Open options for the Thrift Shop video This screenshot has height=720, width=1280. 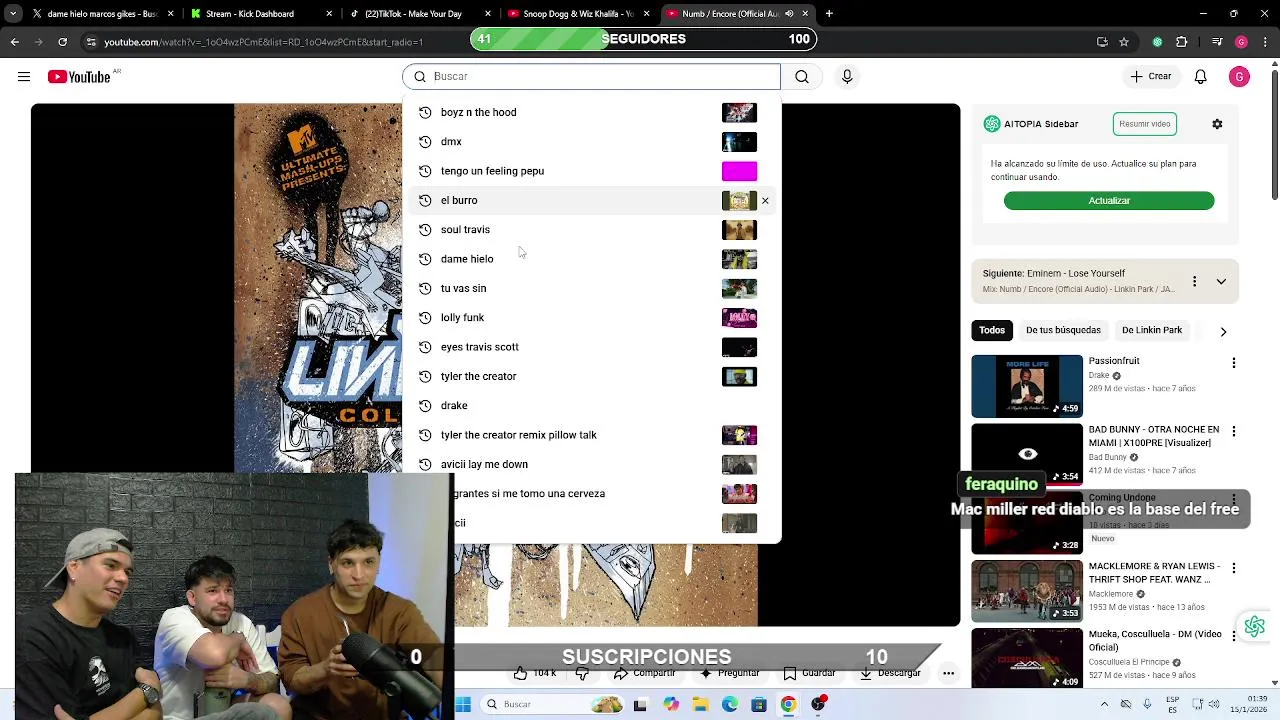[1234, 568]
